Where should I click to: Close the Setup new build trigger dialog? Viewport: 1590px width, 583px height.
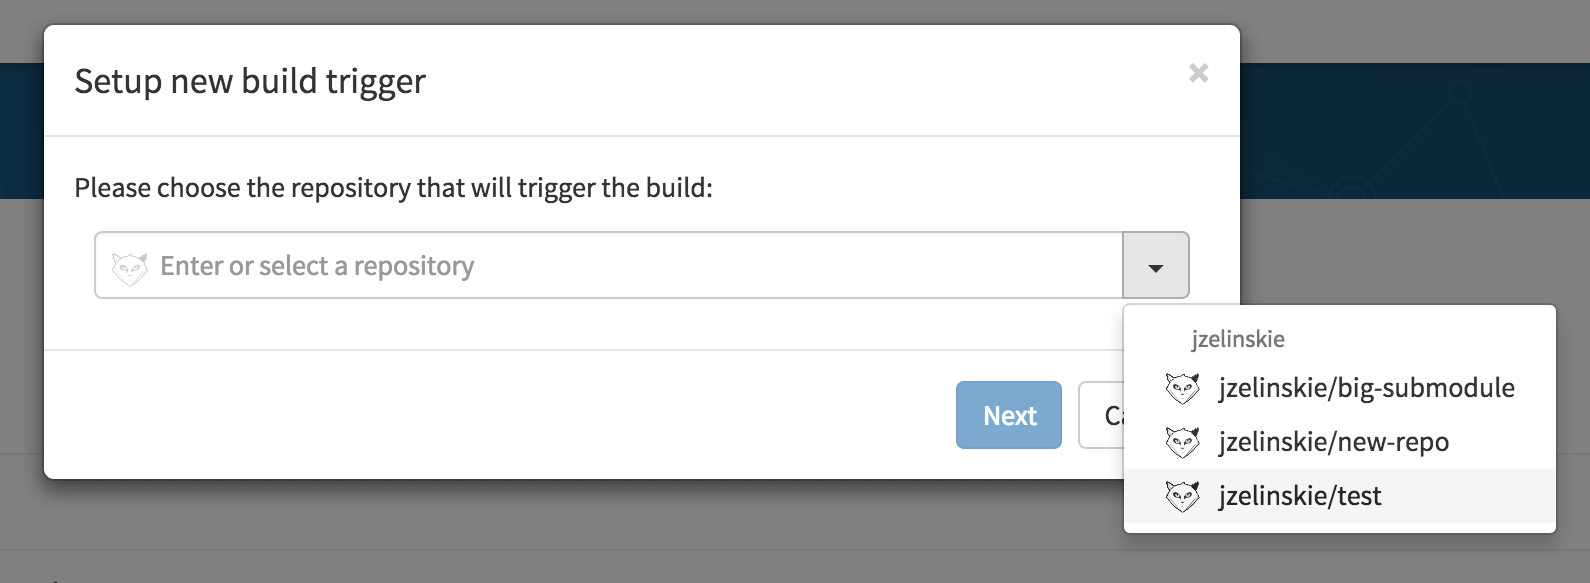pyautogui.click(x=1198, y=73)
